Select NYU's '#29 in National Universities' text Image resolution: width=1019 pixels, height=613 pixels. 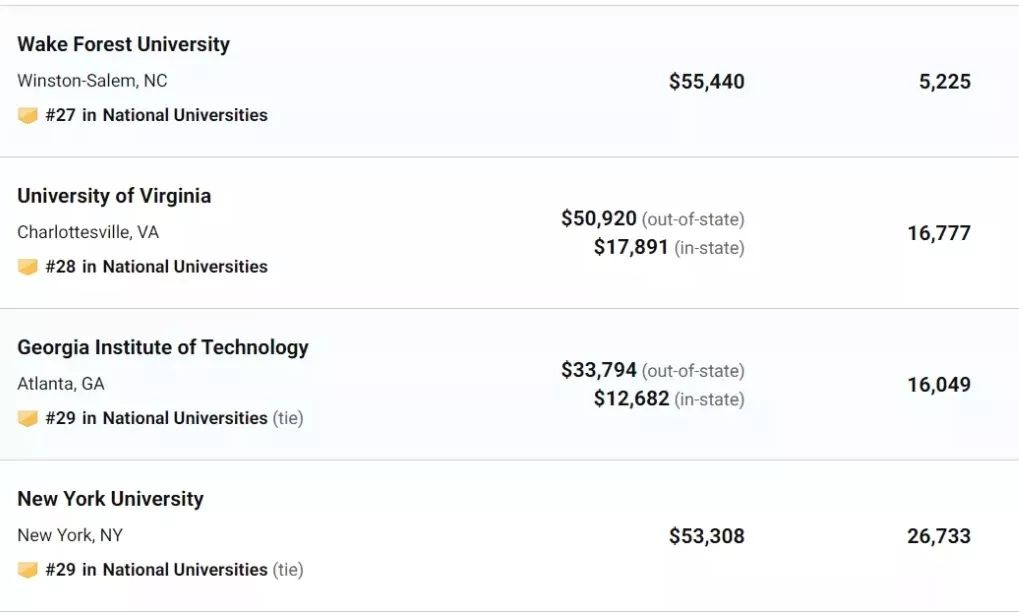point(157,569)
